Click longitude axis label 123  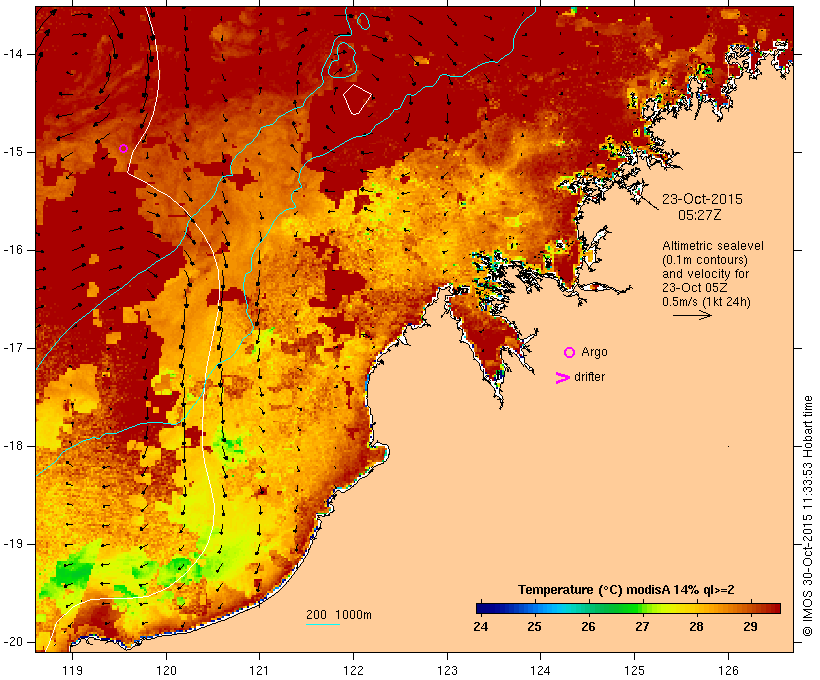point(447,670)
